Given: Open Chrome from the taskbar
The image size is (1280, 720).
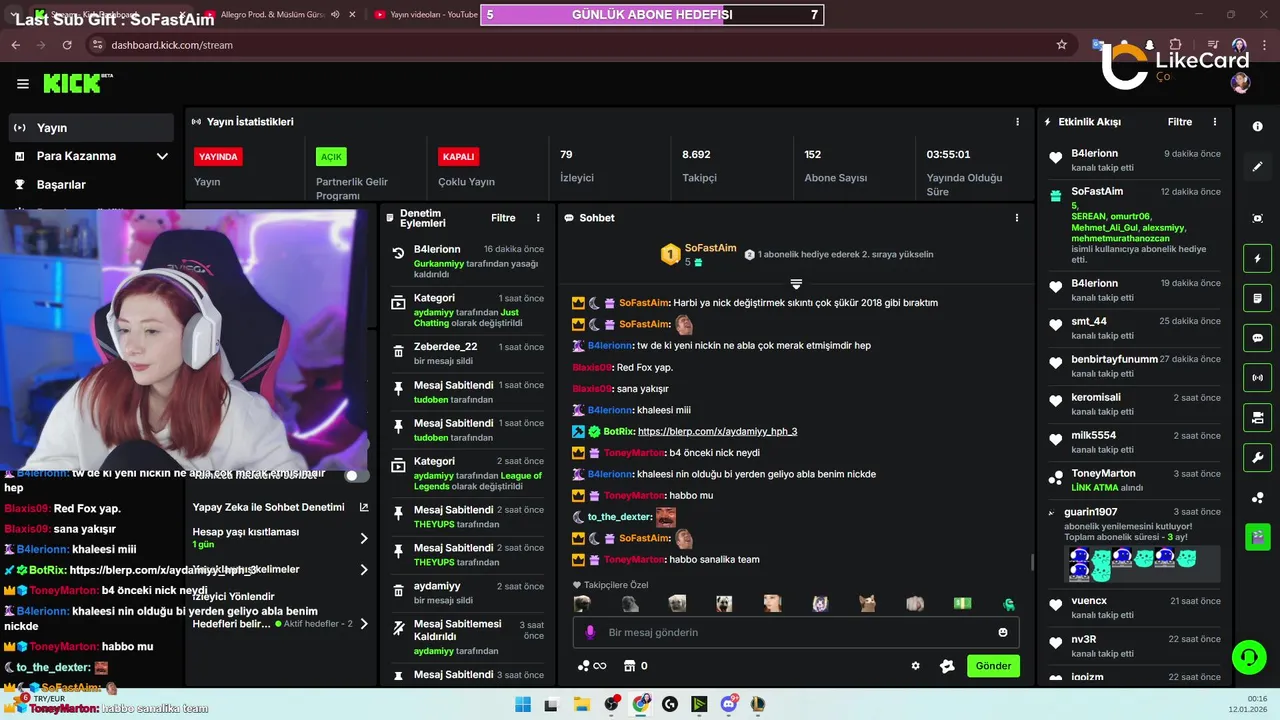Looking at the screenshot, I should click(x=641, y=704).
